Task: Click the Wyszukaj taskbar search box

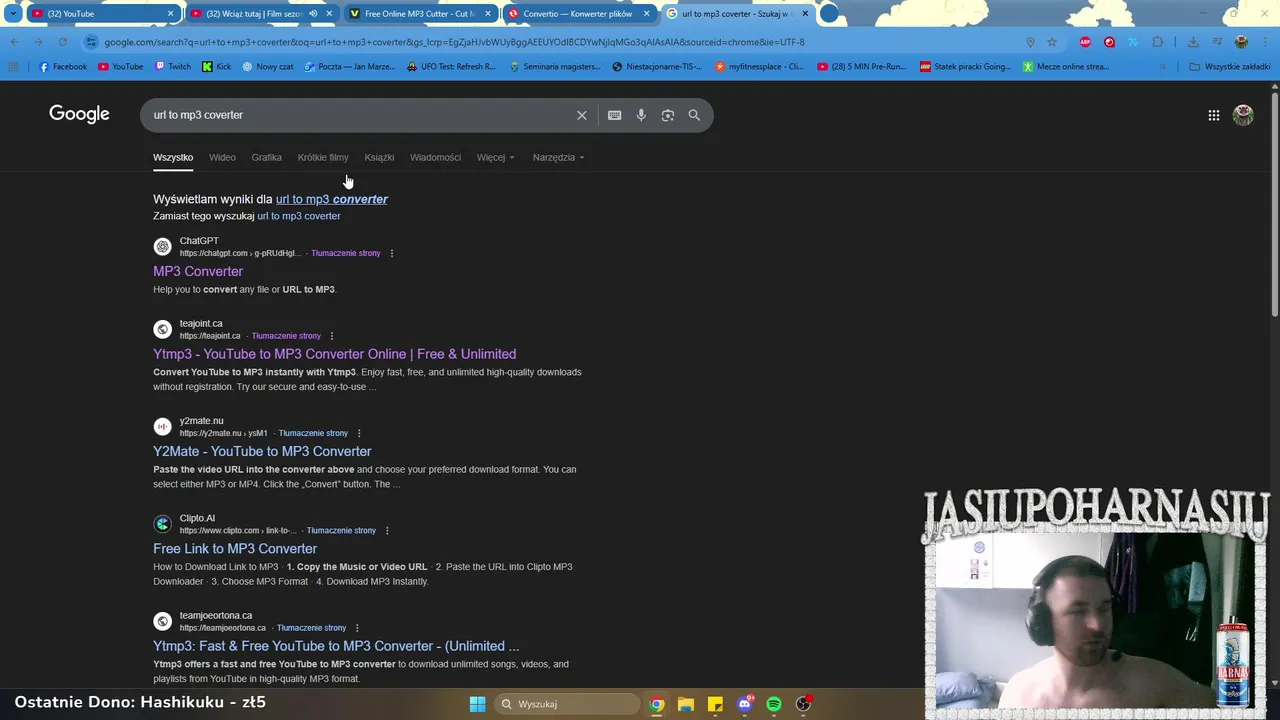Action: 567,704
